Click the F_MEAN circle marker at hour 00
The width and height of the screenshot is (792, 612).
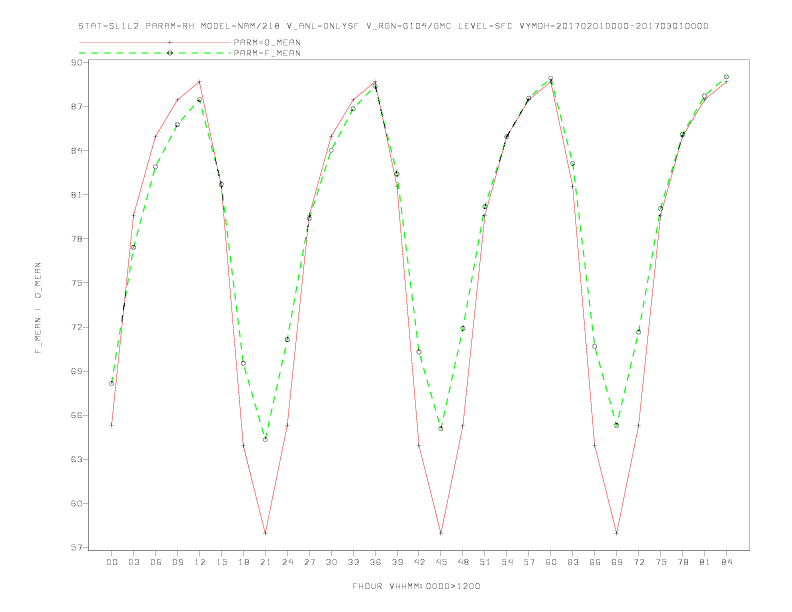point(112,383)
